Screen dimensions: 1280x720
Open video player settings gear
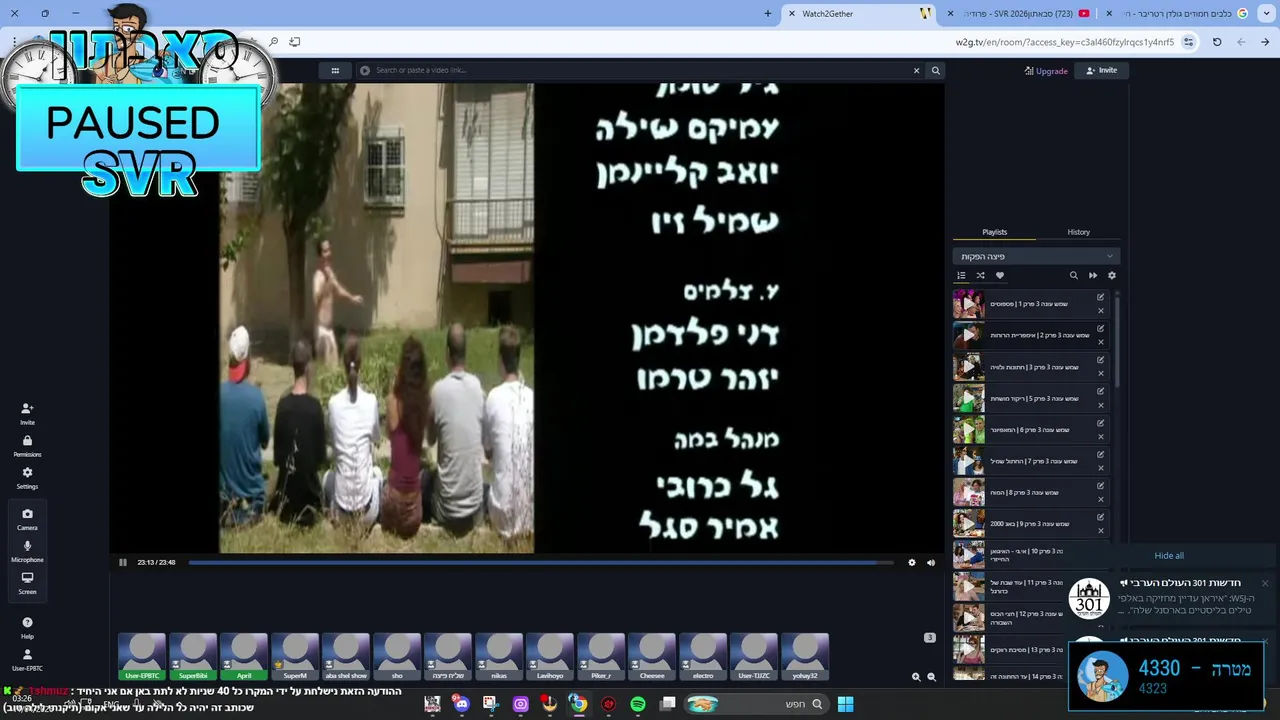(912, 562)
